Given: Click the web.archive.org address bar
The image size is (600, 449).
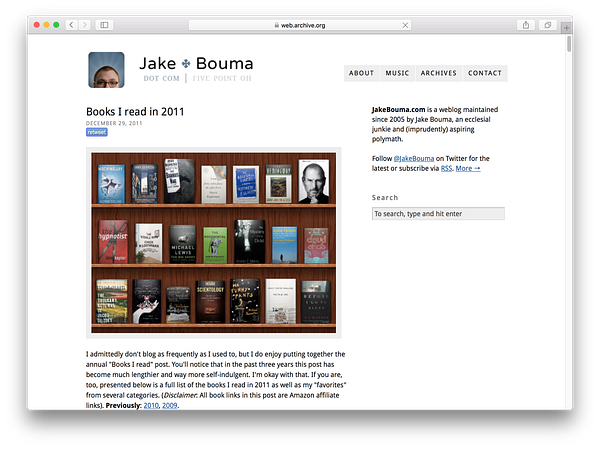Looking at the screenshot, I should (300, 25).
